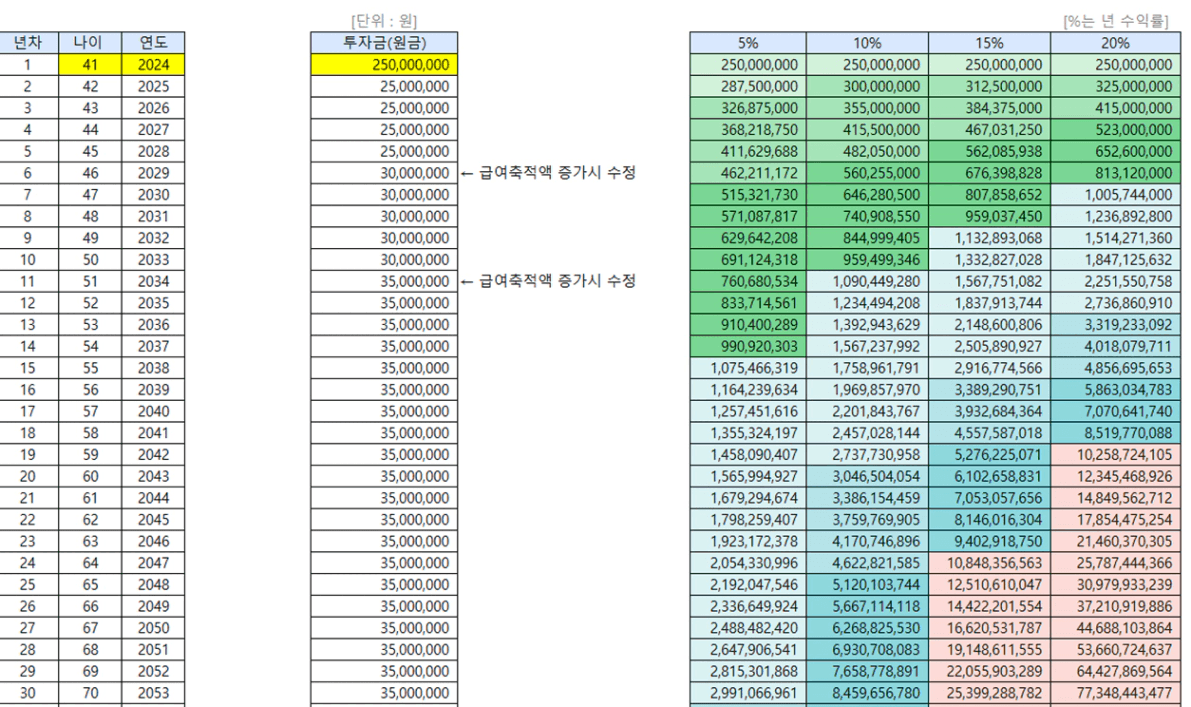1191x707 pixels.
Task: Click the pink cell showing 10,848,356,563
Action: (x=988, y=564)
